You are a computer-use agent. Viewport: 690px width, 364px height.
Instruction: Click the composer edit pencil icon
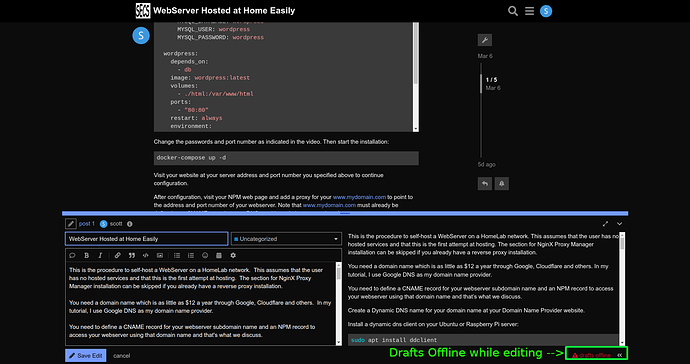(x=70, y=224)
